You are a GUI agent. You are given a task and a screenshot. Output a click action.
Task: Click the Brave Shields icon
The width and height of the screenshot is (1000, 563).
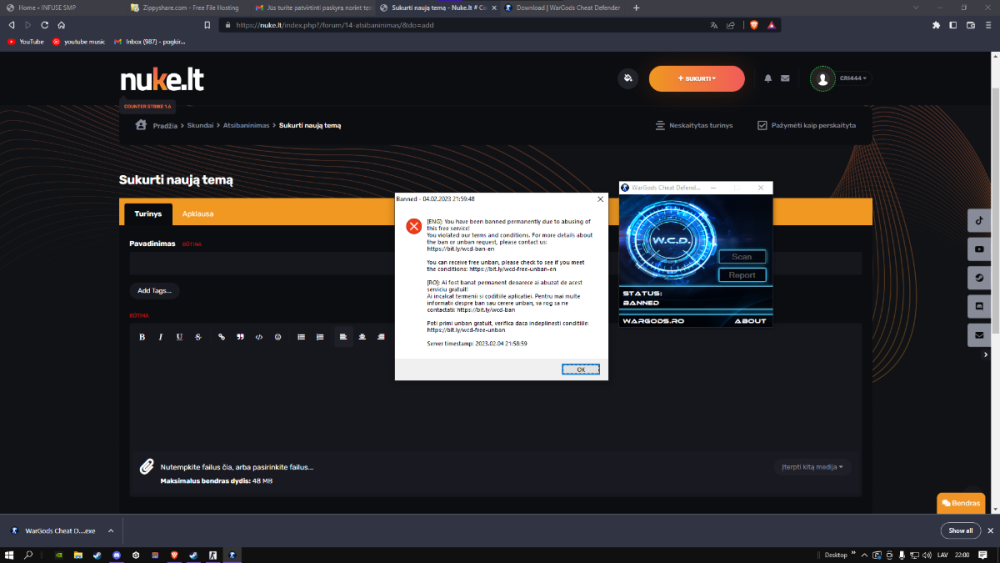(x=754, y=25)
